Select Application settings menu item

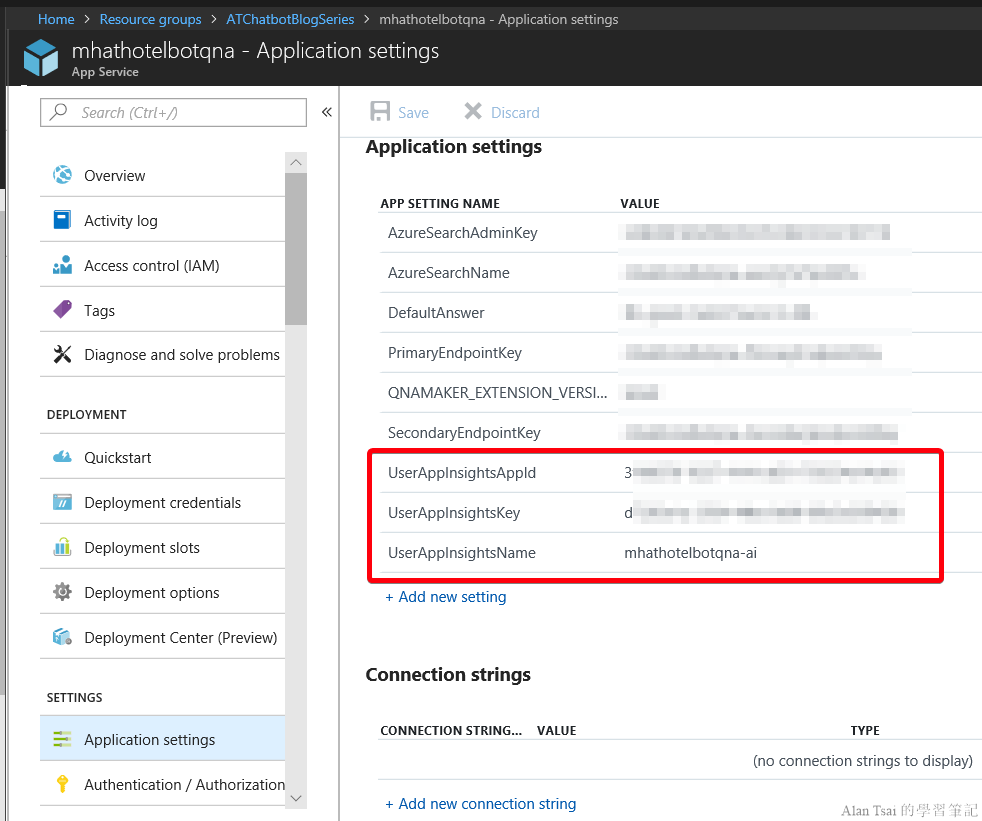click(162, 739)
